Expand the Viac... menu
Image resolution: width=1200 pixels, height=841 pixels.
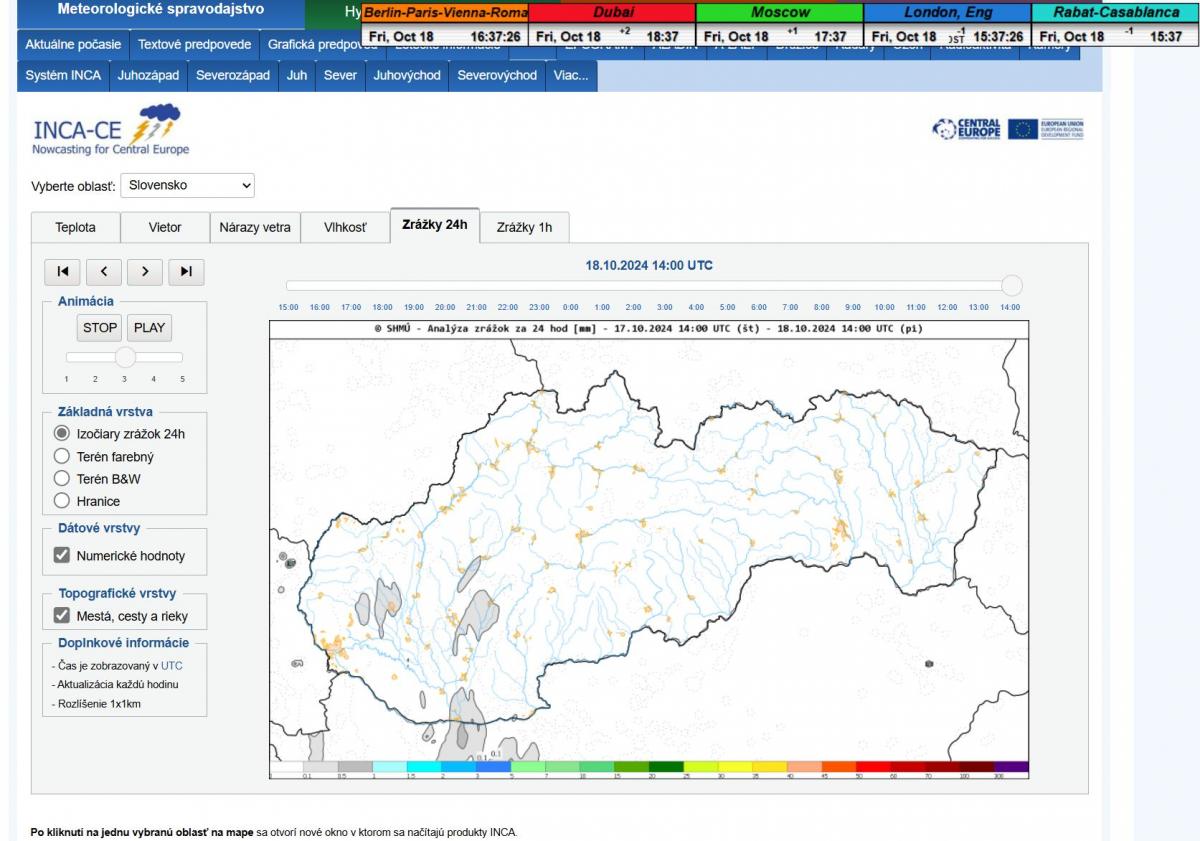click(x=571, y=76)
